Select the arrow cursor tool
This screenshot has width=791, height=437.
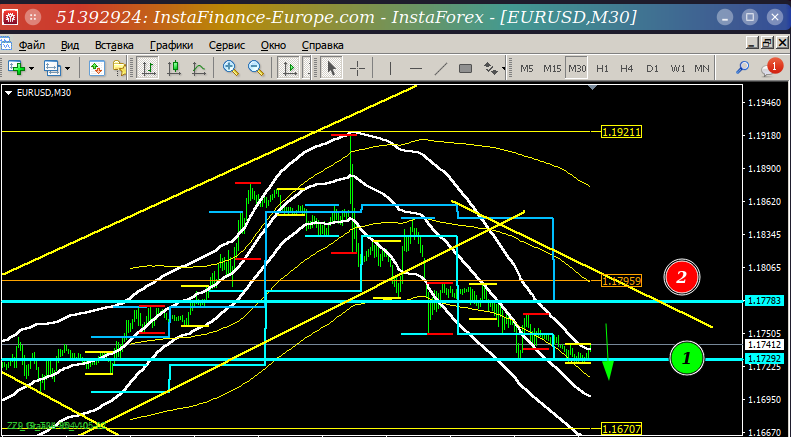click(331, 68)
